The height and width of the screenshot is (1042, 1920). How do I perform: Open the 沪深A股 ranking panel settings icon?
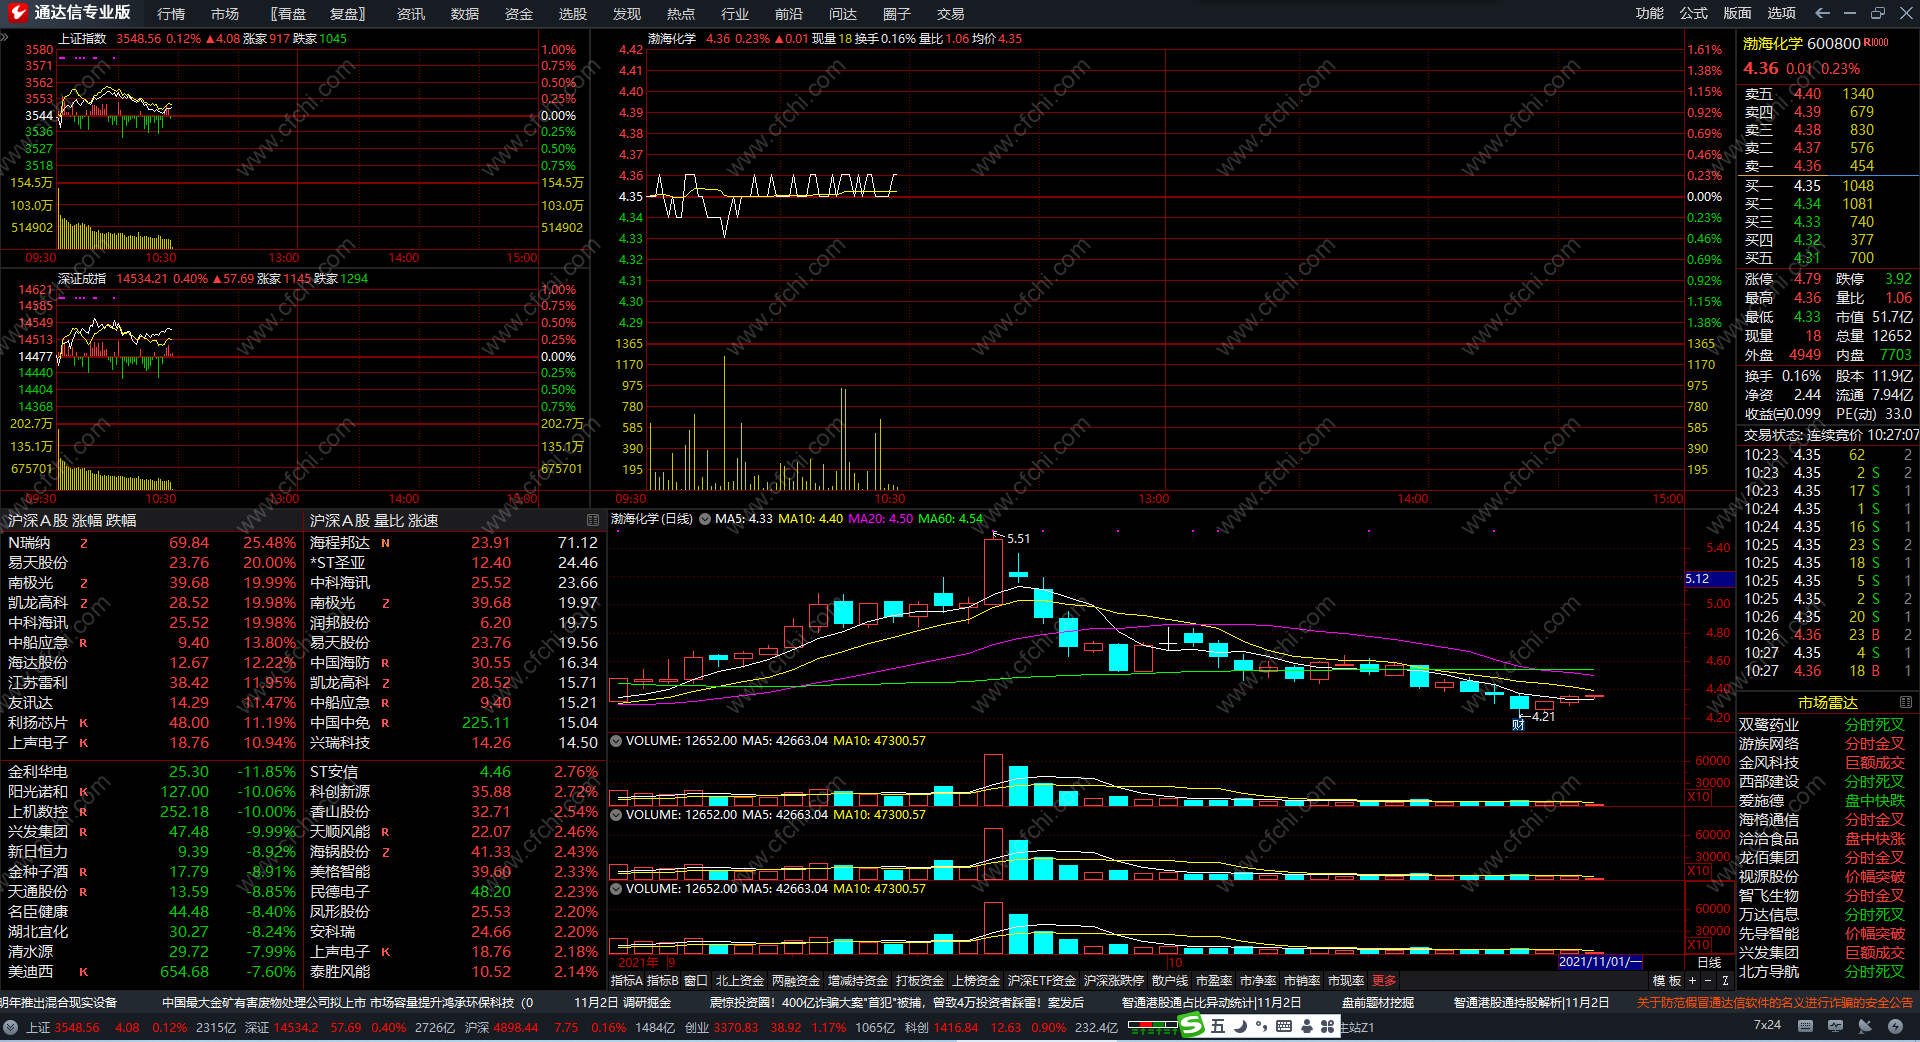point(593,520)
